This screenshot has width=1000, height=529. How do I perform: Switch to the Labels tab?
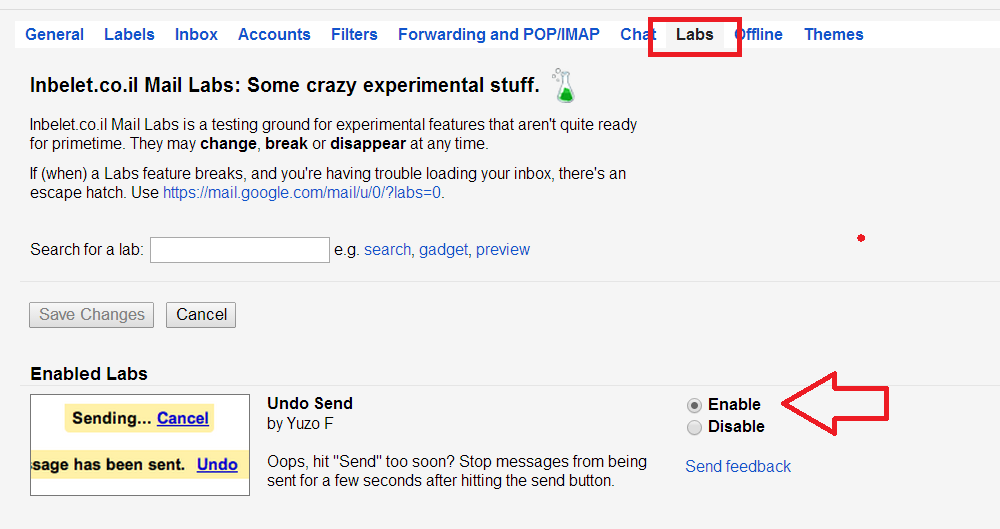click(x=129, y=34)
